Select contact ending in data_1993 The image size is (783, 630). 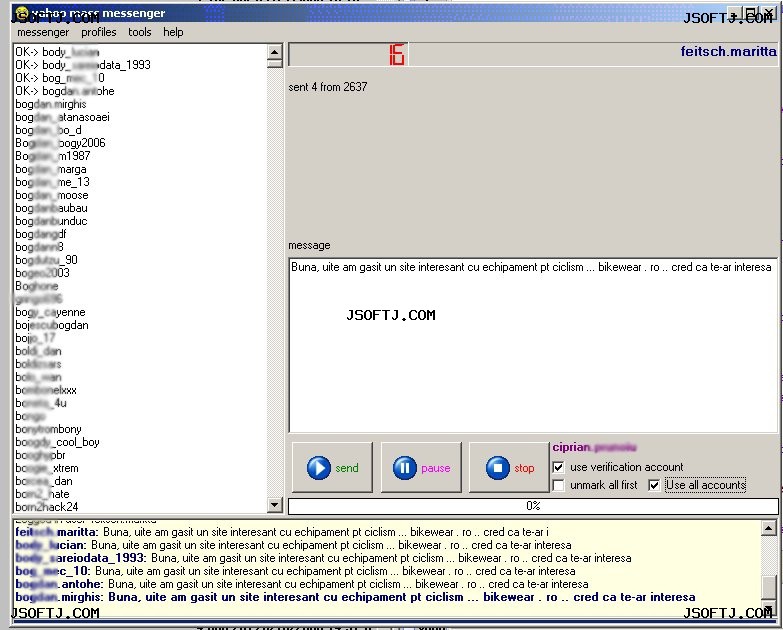(x=83, y=65)
